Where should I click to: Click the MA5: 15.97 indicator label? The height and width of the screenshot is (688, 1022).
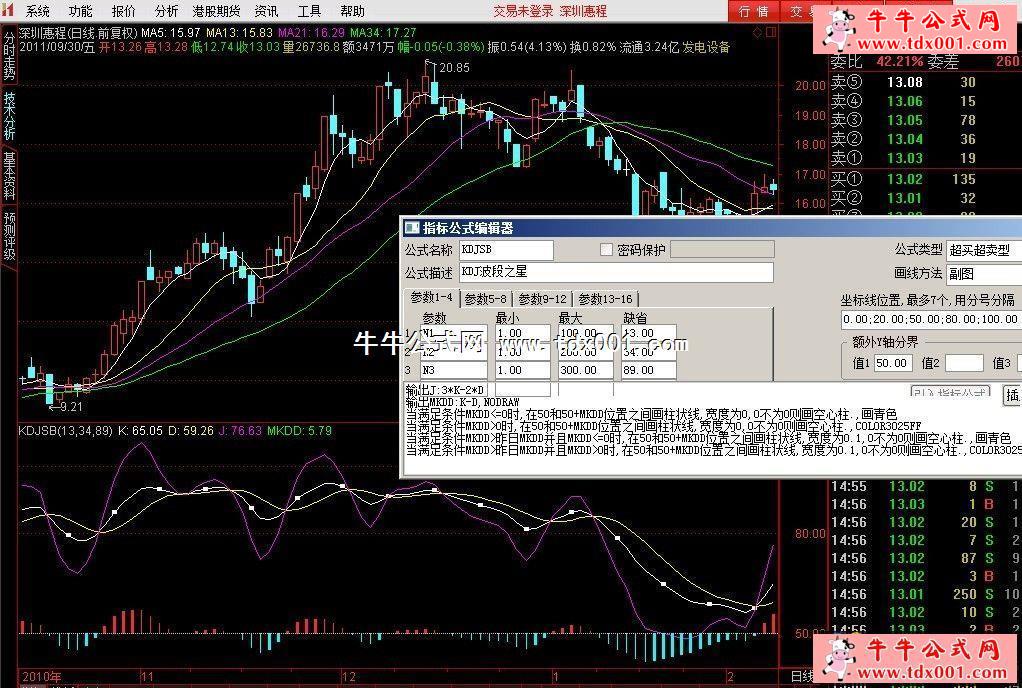coord(171,33)
